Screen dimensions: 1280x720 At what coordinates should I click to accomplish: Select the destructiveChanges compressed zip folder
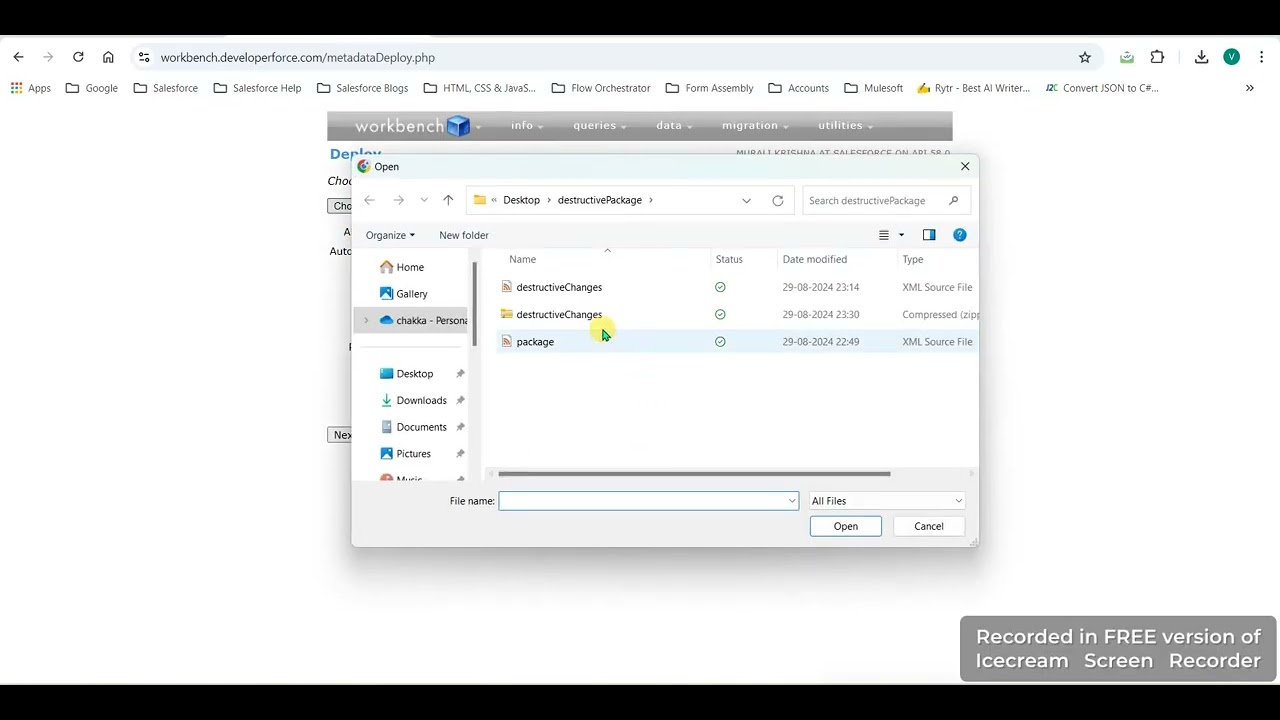[x=736, y=314]
